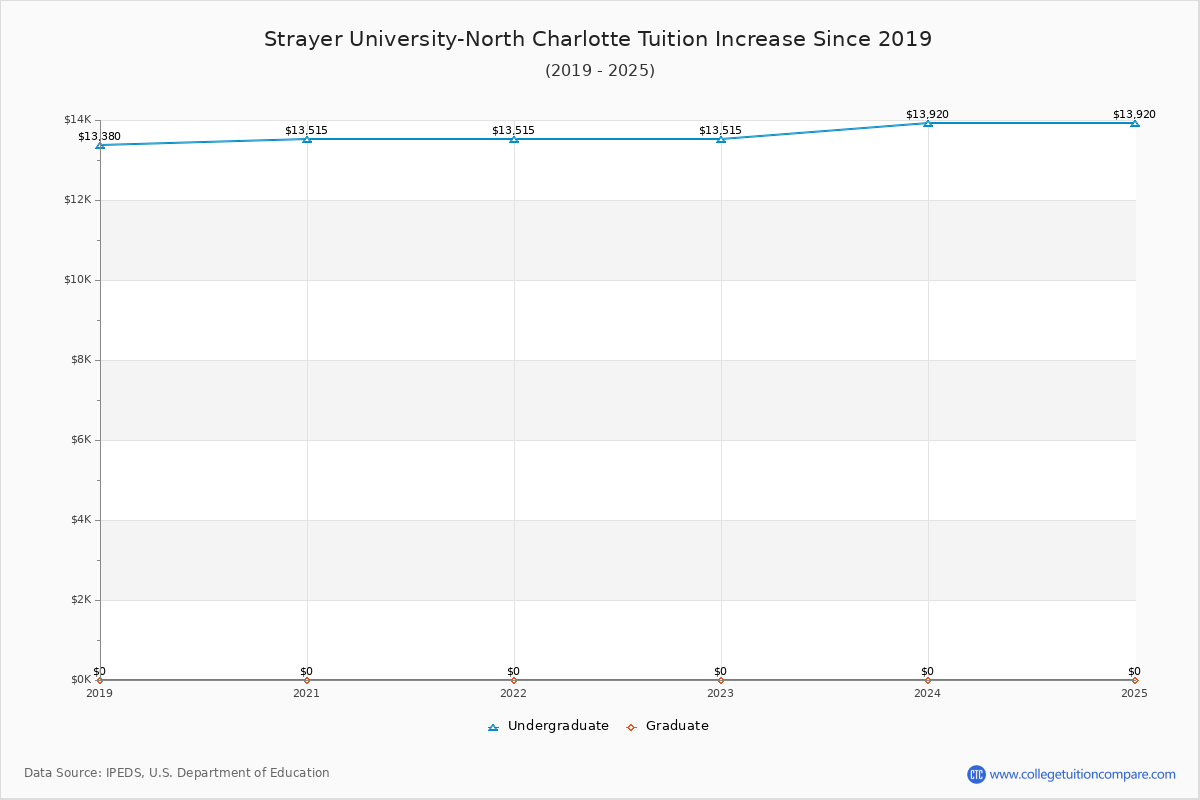
Task: Select the 2023 undergraduate data point $13,515
Action: (x=721, y=139)
